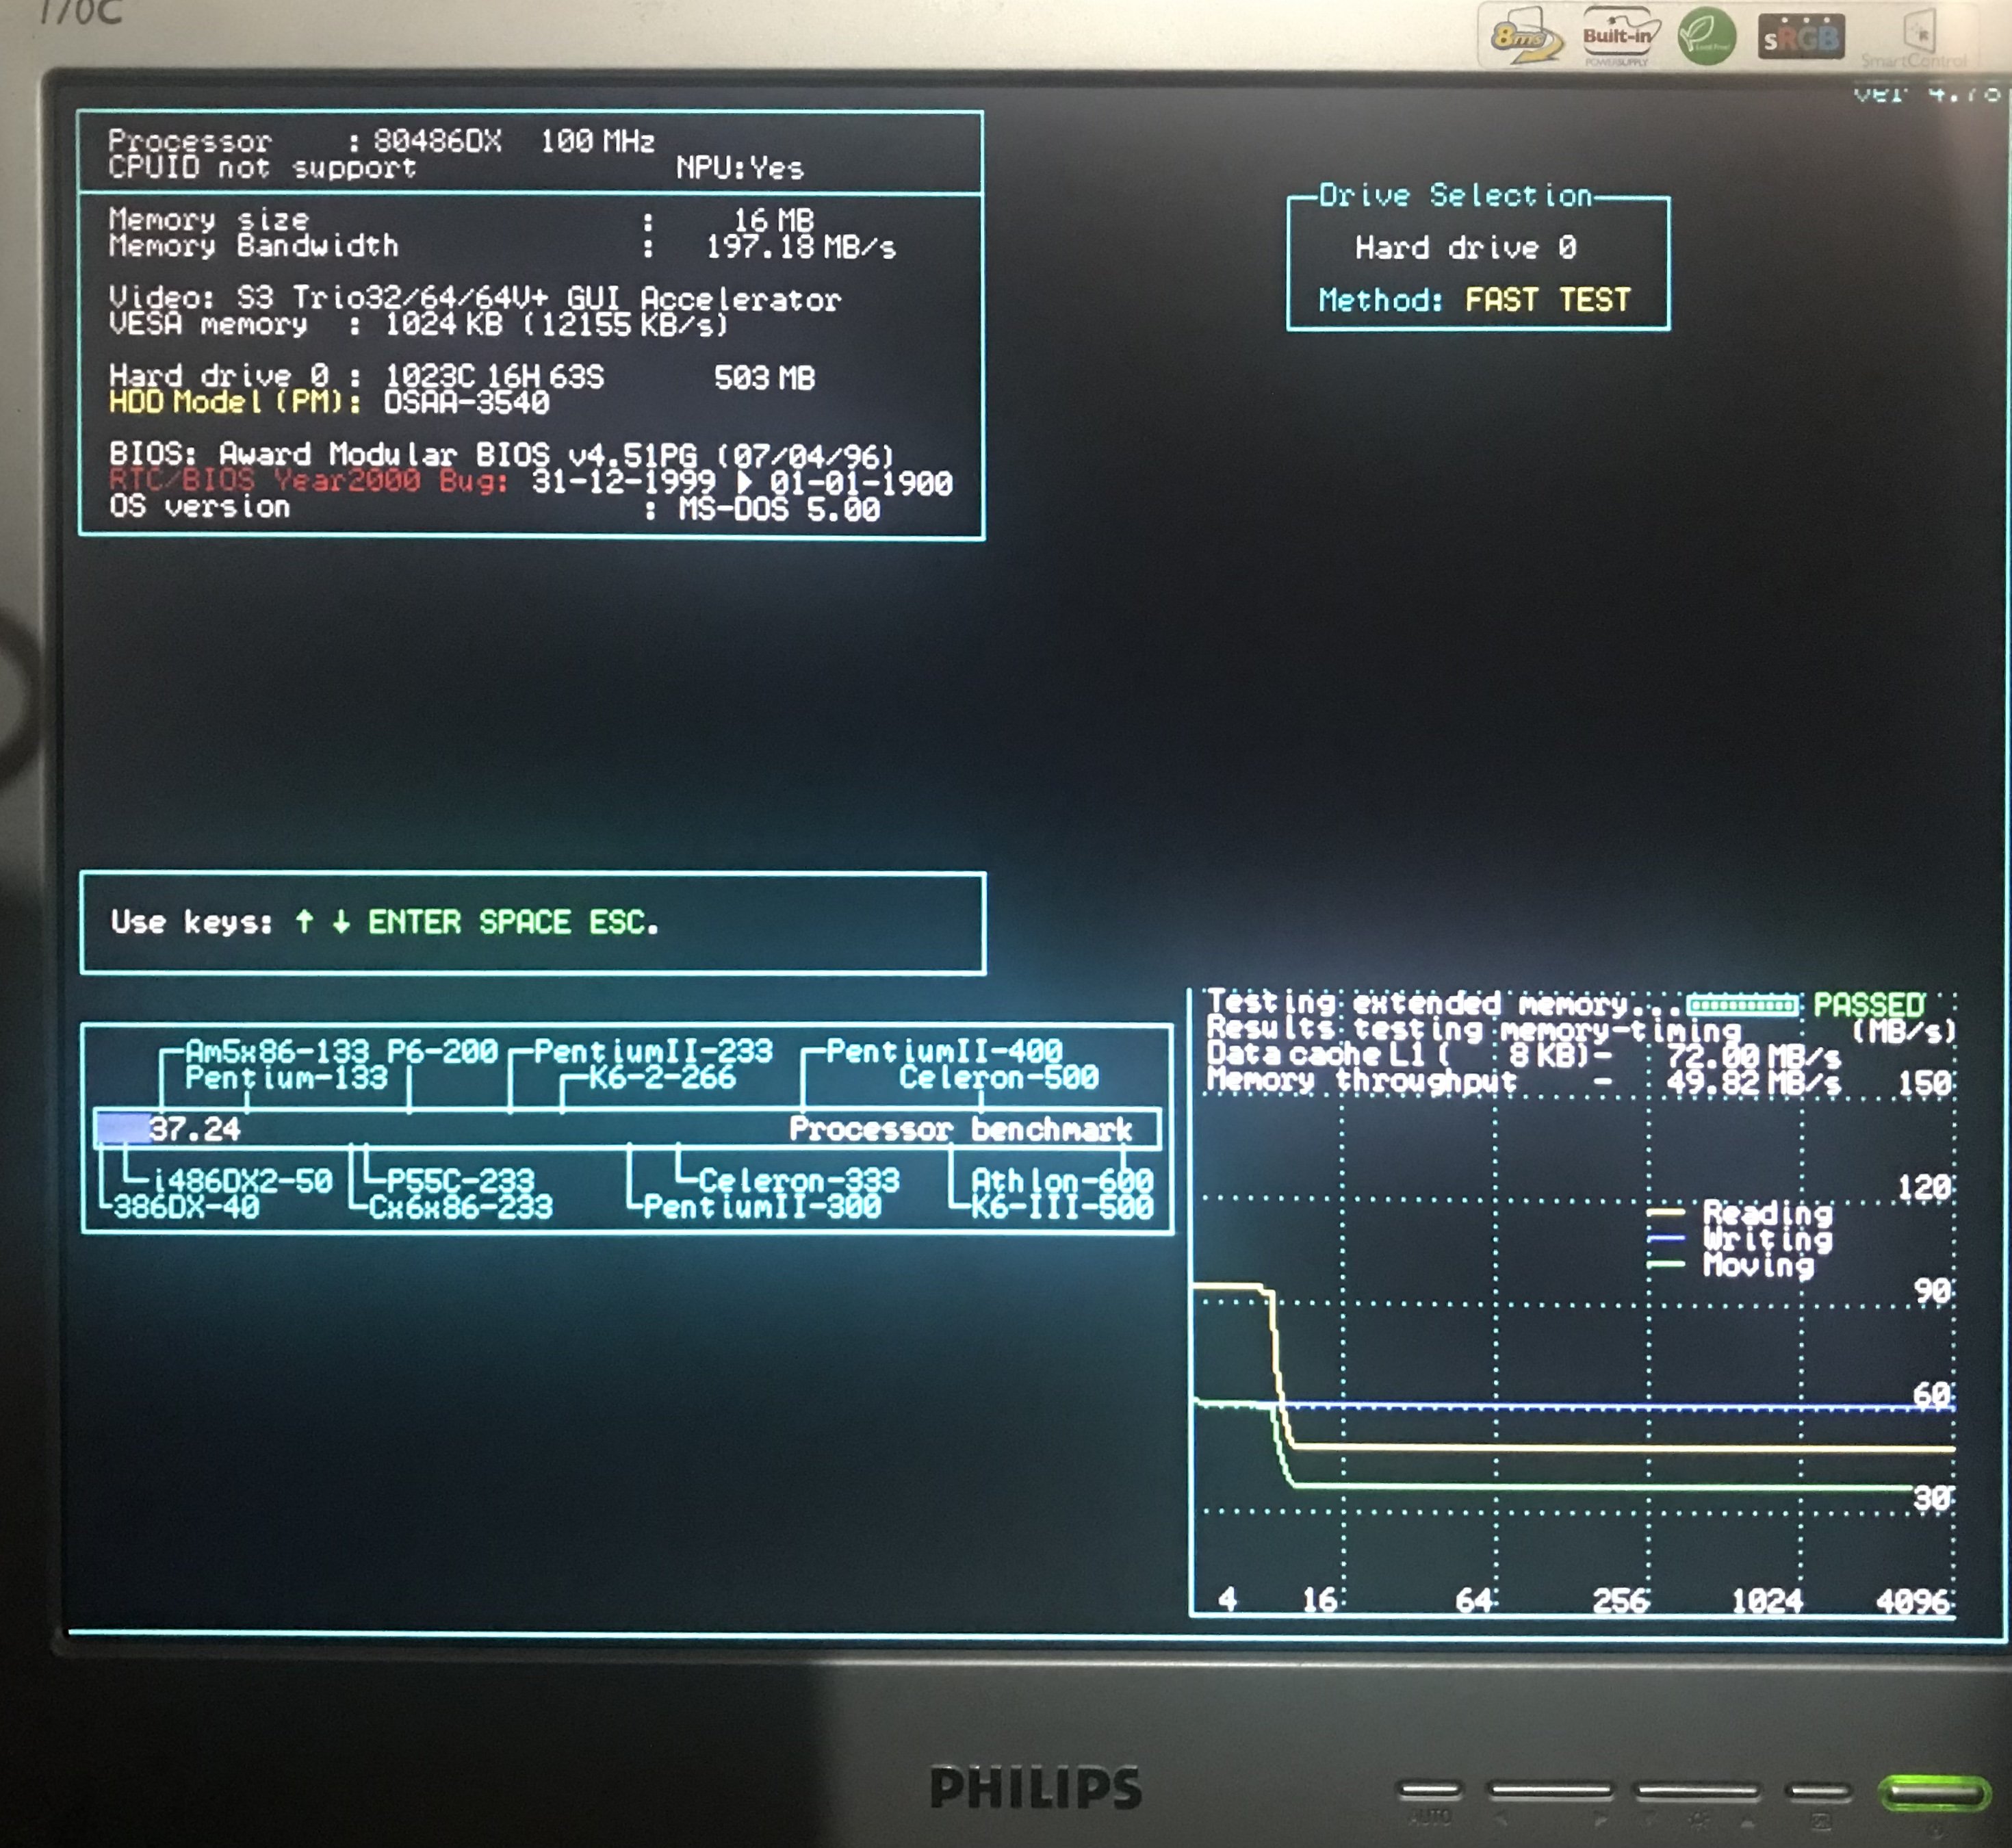
Task: Select Method: FAST TEST option
Action: [x=1474, y=300]
